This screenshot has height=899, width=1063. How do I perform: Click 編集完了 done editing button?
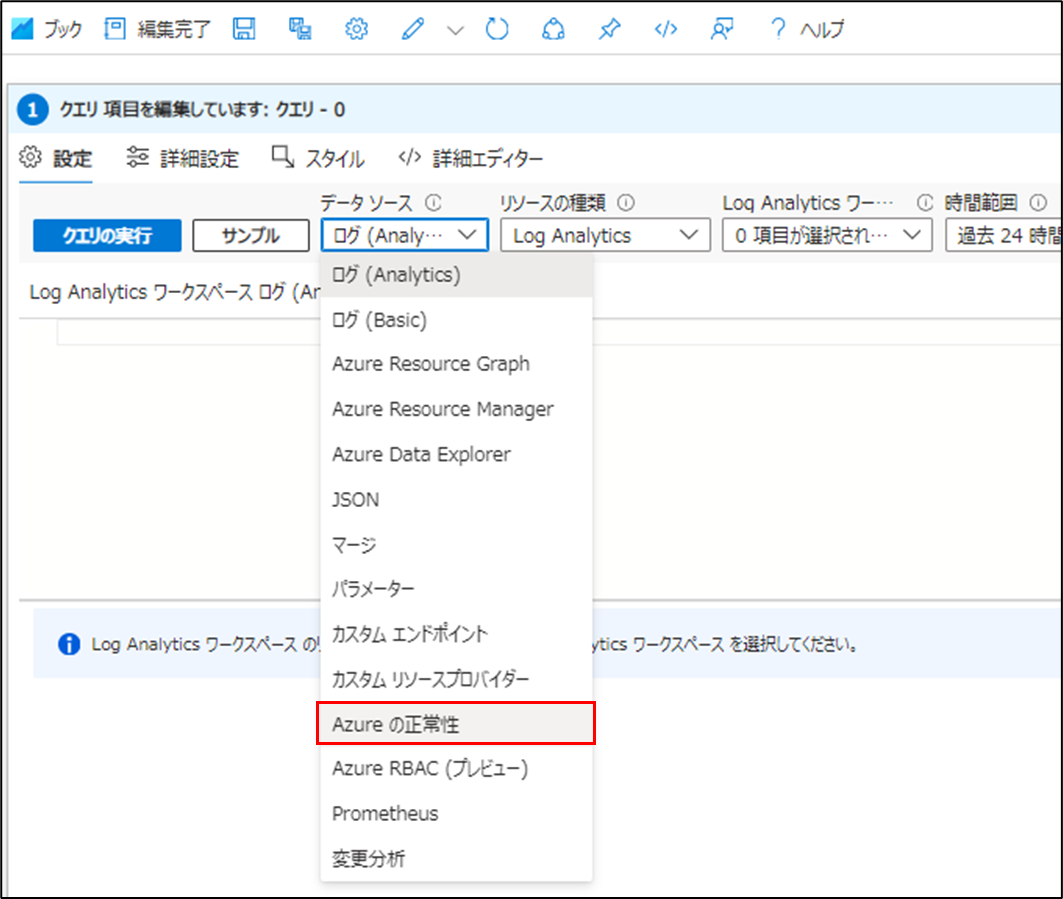point(157,29)
